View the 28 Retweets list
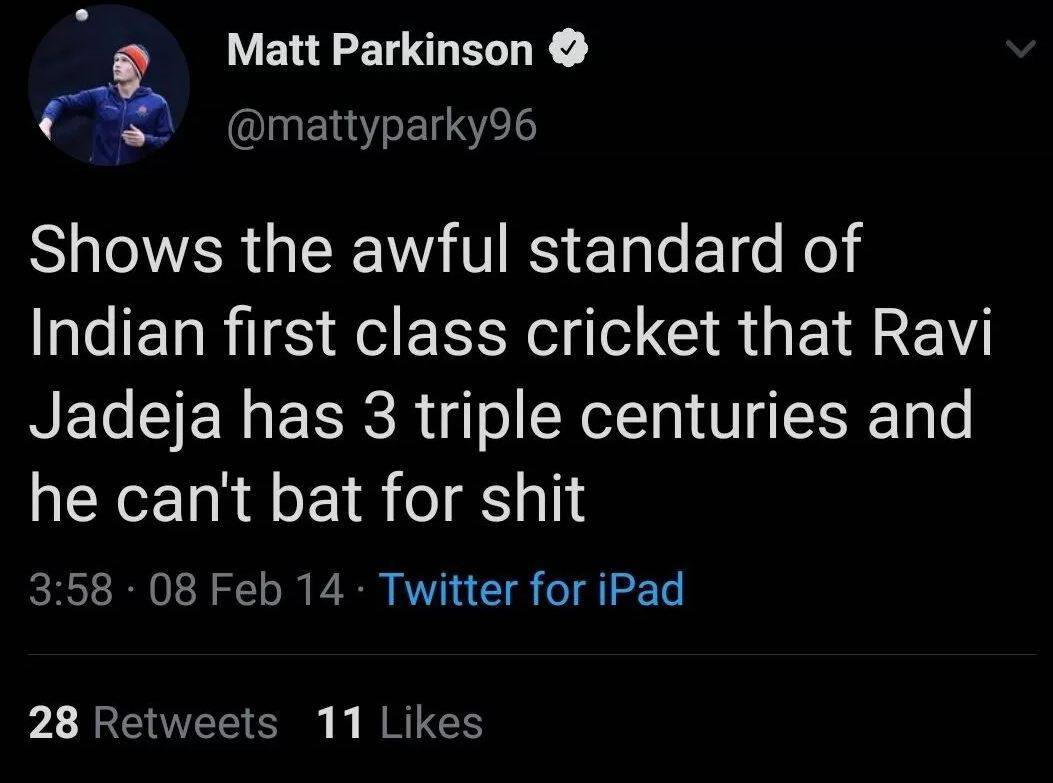The width and height of the screenshot is (1053, 783). (x=153, y=722)
